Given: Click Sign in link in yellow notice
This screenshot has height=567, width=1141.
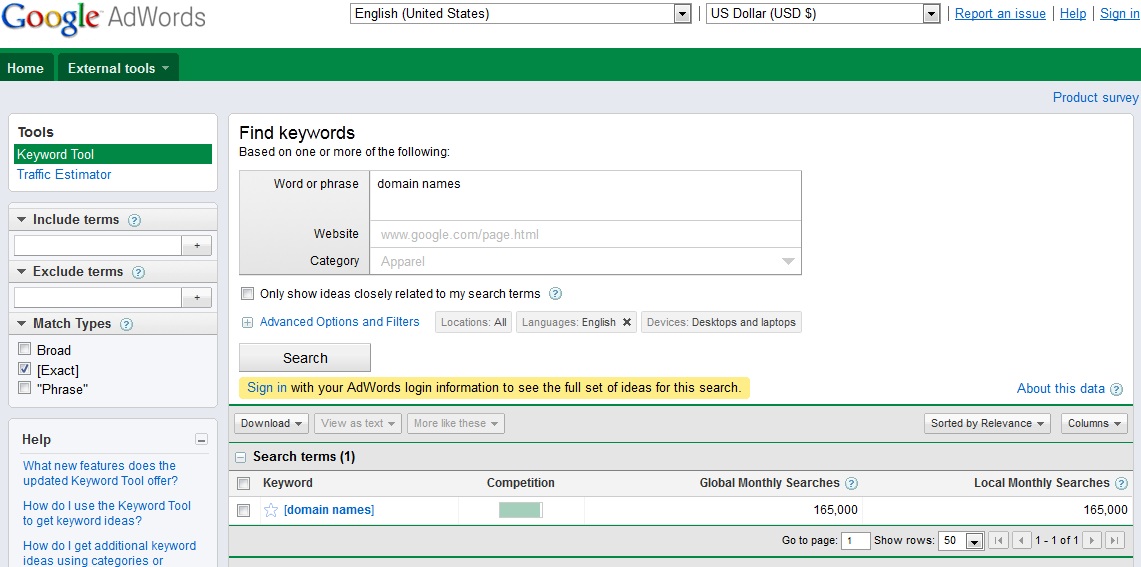Looking at the screenshot, I should point(267,388).
